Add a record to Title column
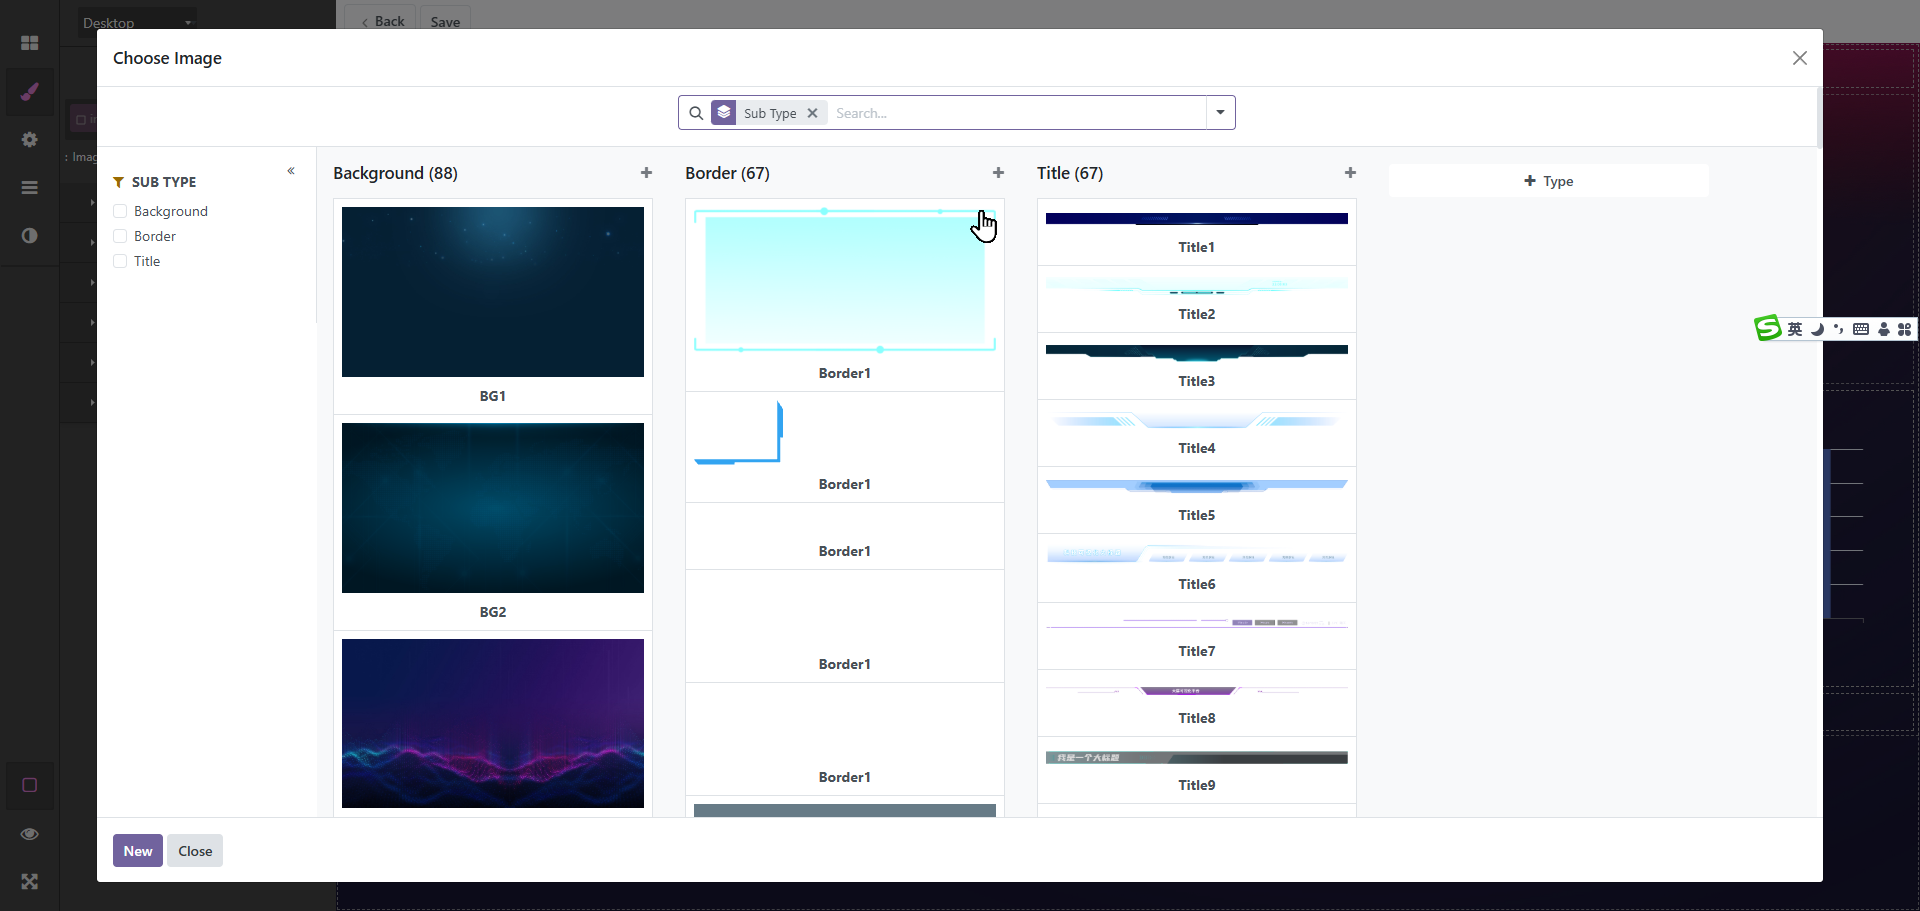 point(1350,173)
